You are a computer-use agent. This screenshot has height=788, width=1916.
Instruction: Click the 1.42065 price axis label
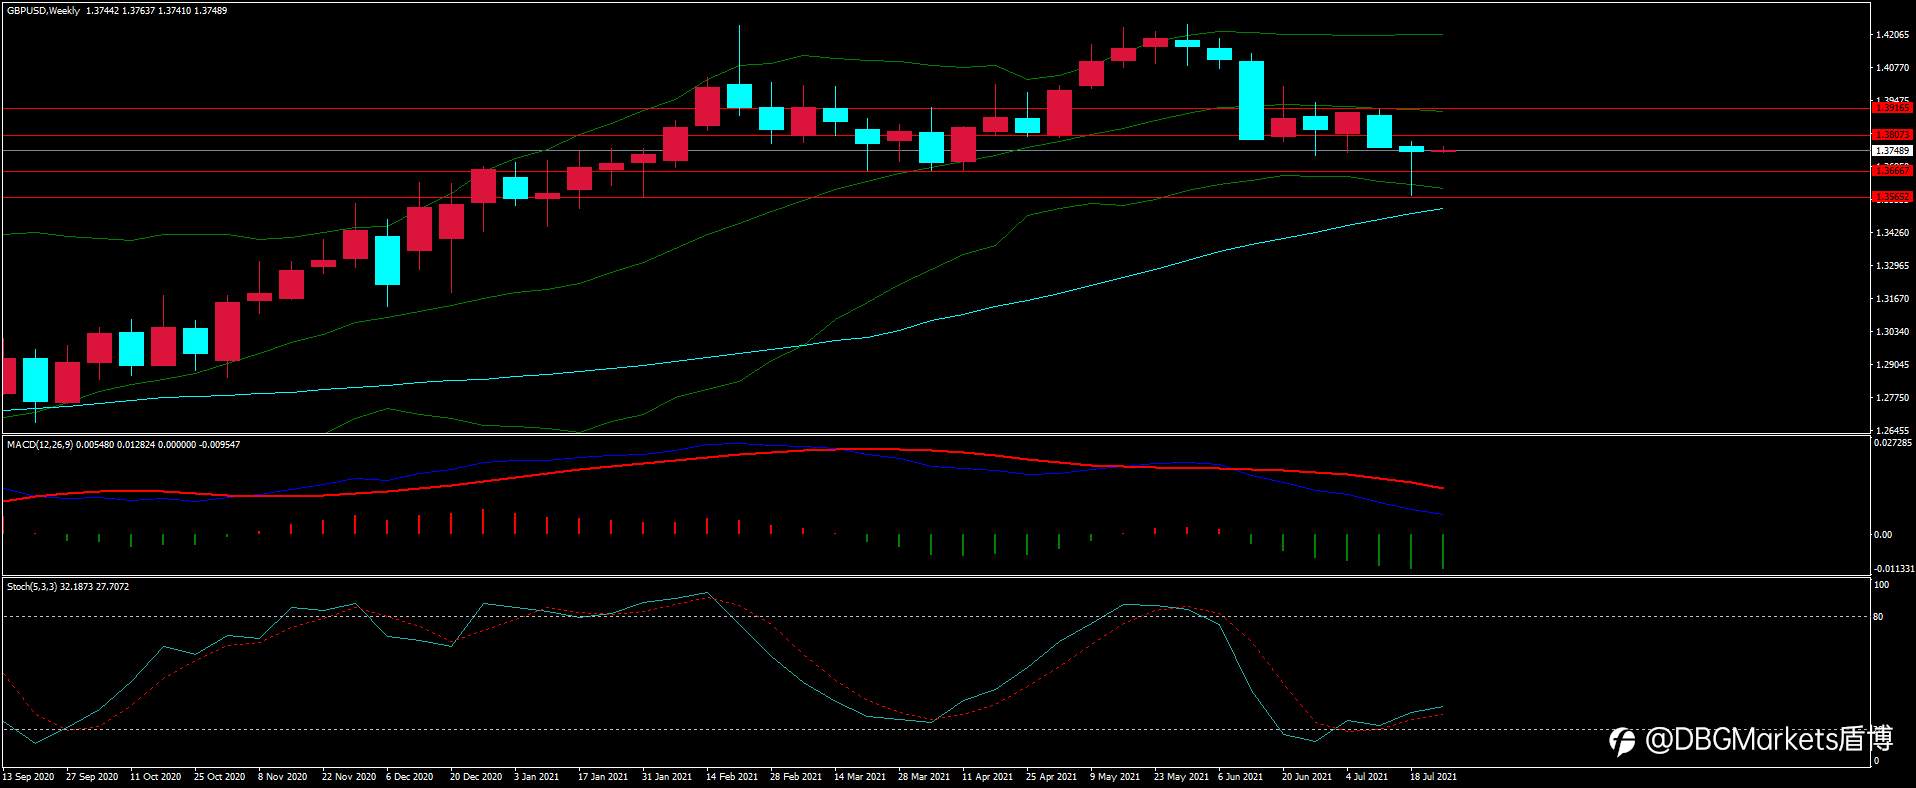pyautogui.click(x=1891, y=35)
